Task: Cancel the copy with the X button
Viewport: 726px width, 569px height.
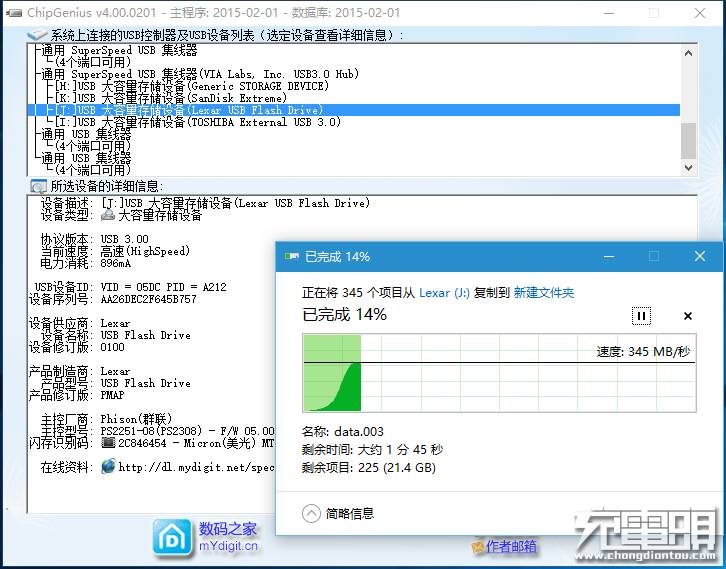Action: coord(688,316)
